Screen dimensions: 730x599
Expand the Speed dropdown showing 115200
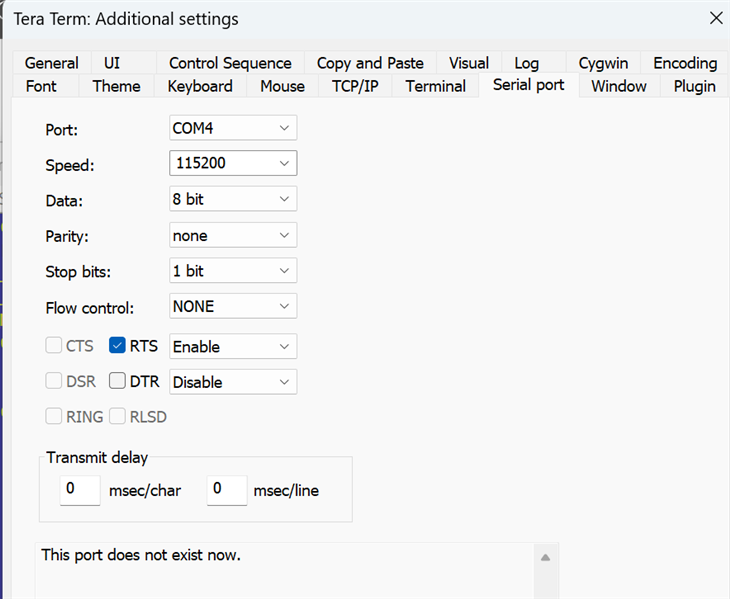tap(233, 163)
